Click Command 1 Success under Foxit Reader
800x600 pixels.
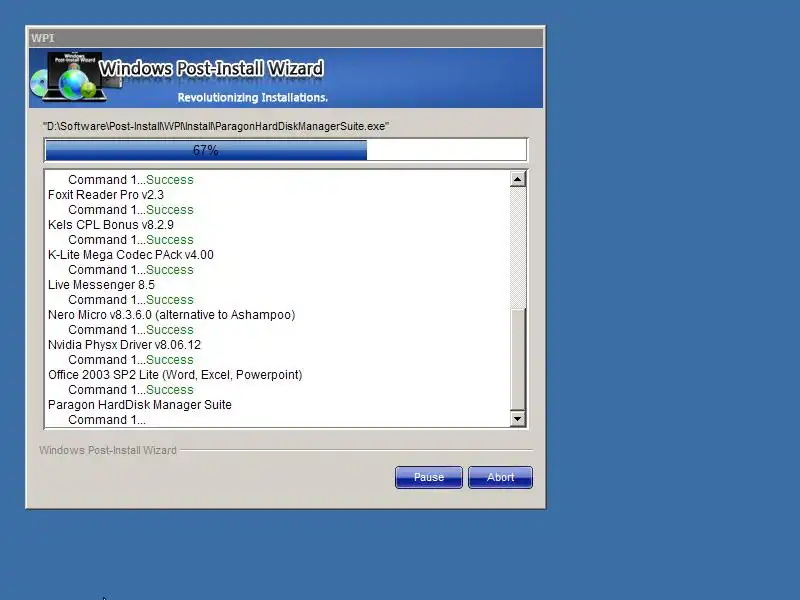point(131,210)
